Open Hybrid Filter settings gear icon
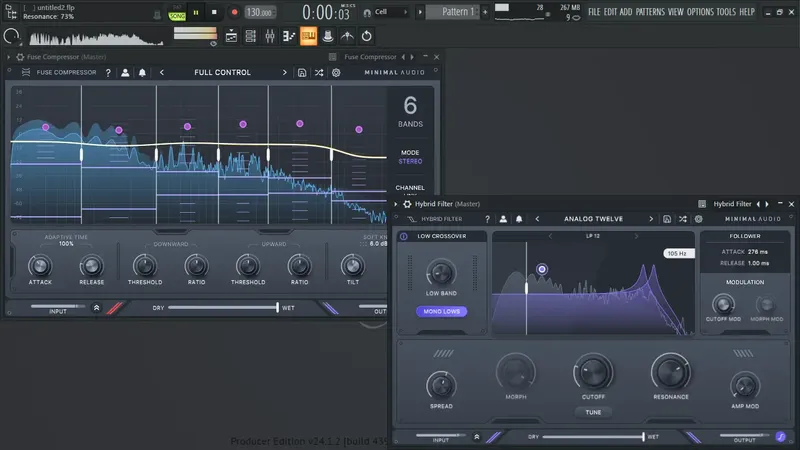The width and height of the screenshot is (800, 450). coord(699,219)
